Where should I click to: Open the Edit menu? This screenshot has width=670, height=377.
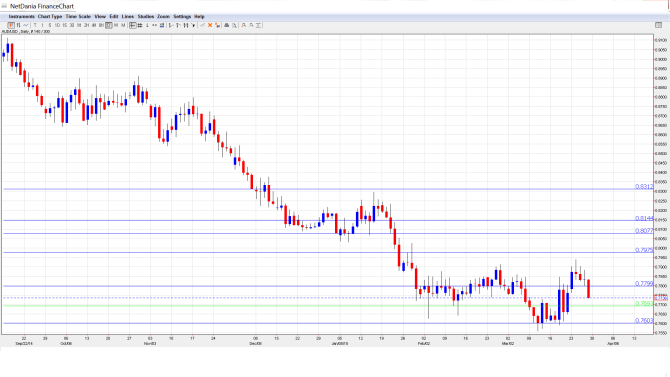(114, 16)
